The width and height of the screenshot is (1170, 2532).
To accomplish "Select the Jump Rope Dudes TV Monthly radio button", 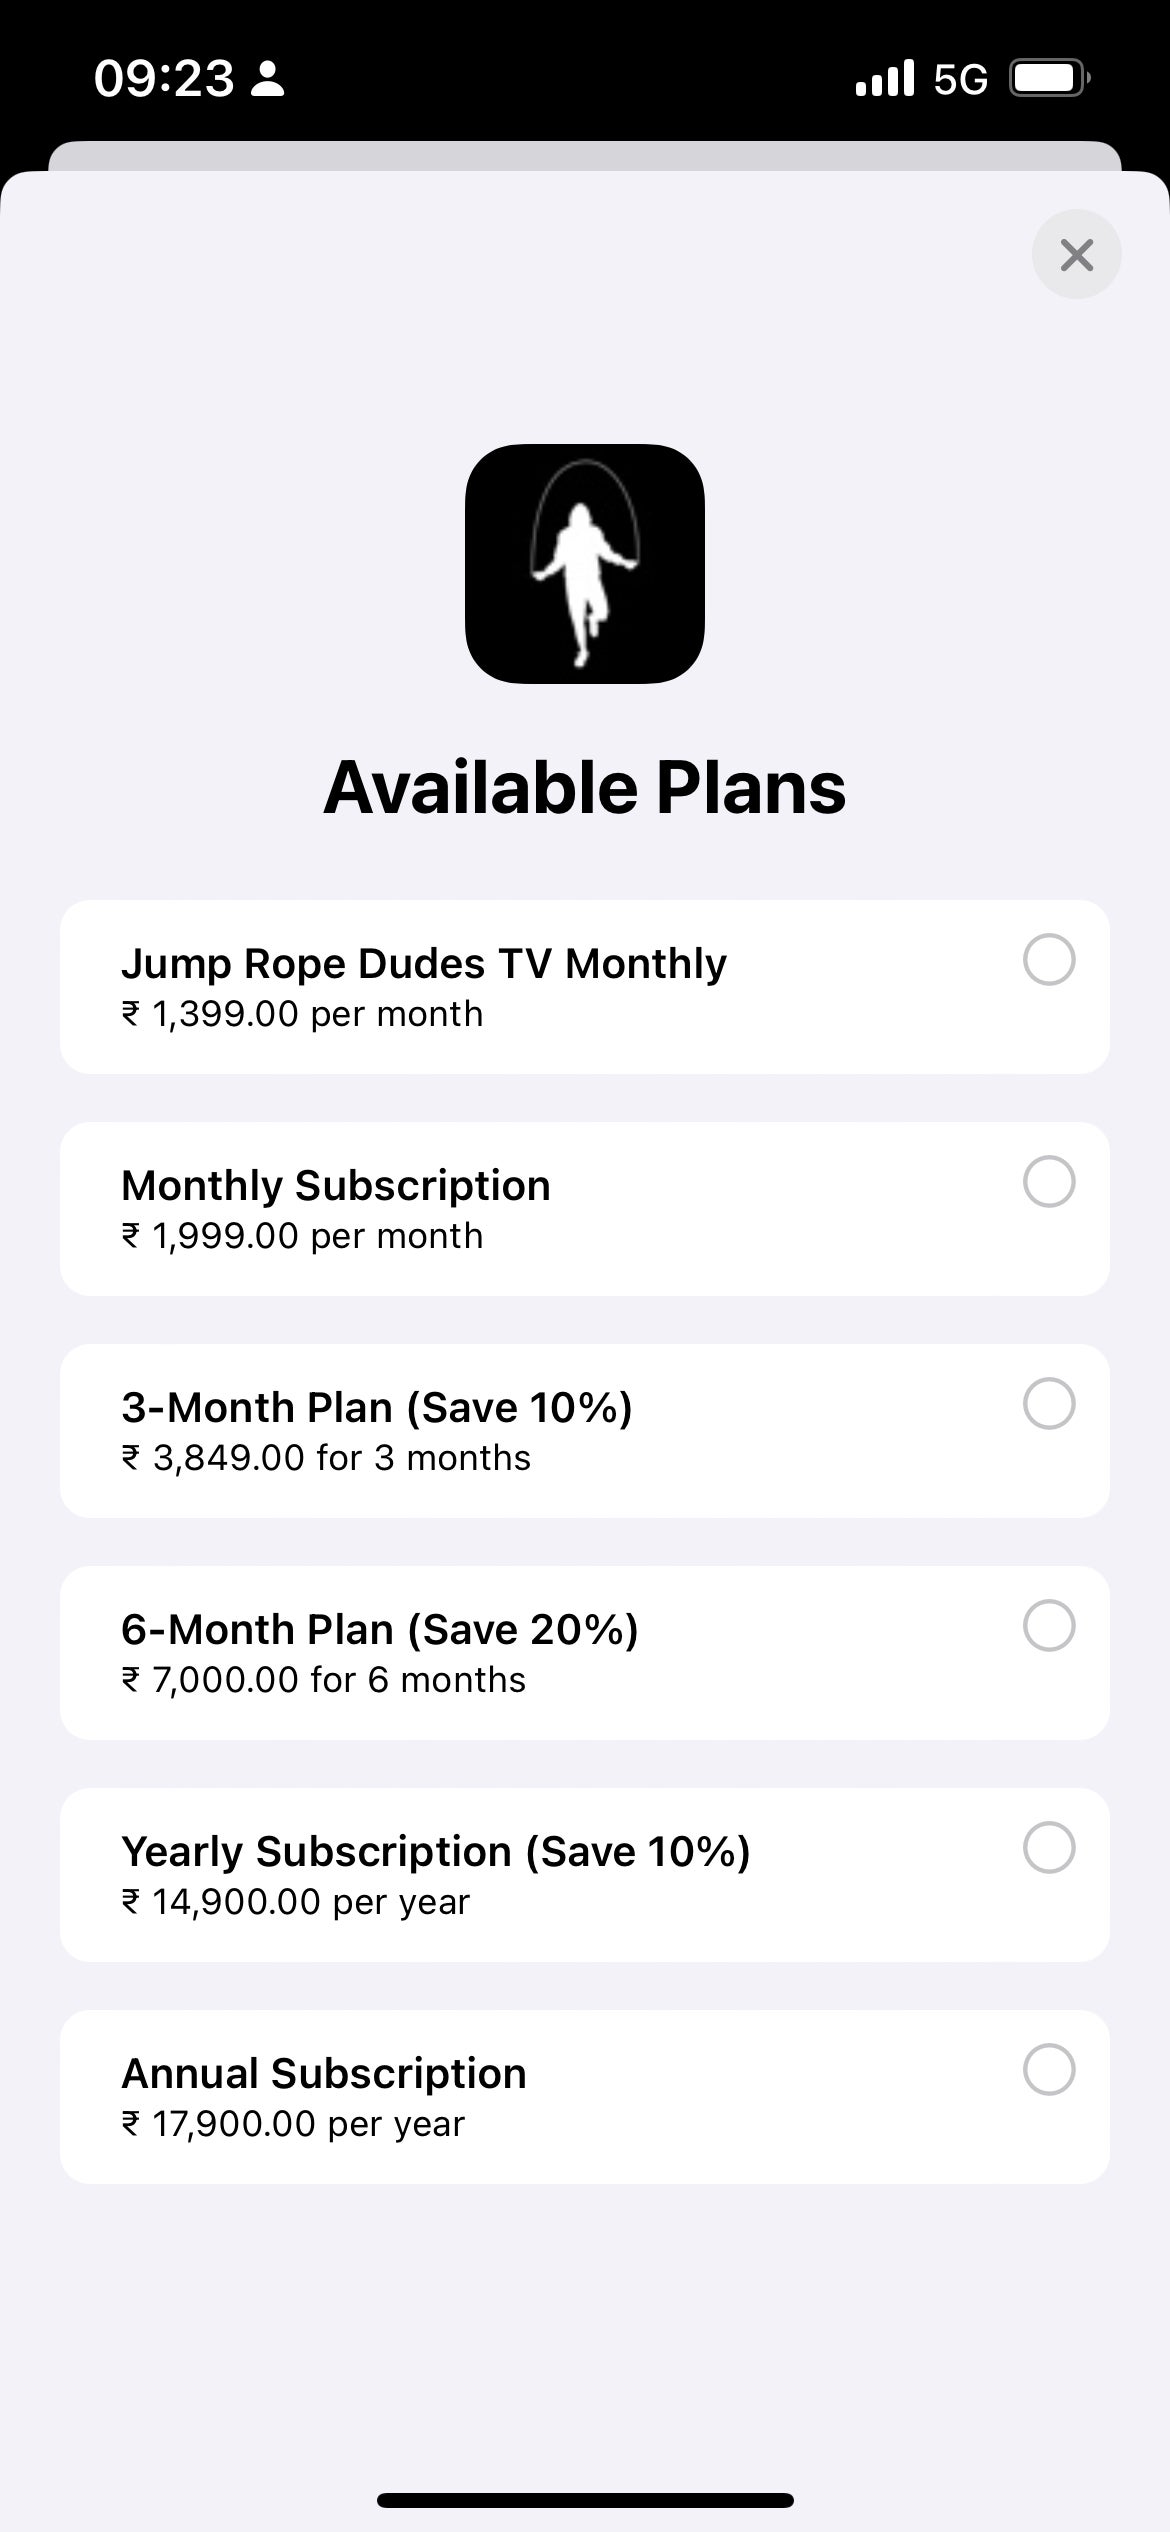I will (x=1049, y=960).
